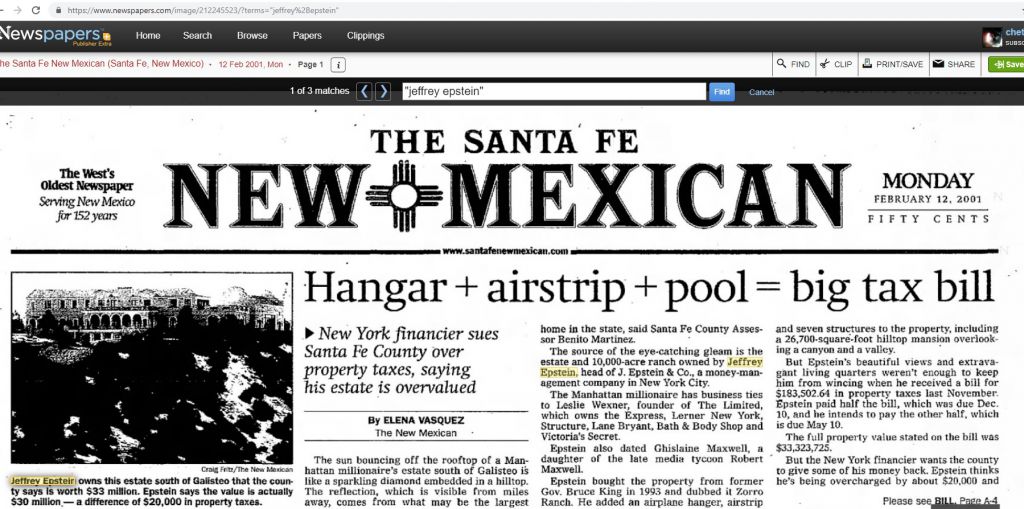
Task: Open Print/Save option
Action: point(892,64)
